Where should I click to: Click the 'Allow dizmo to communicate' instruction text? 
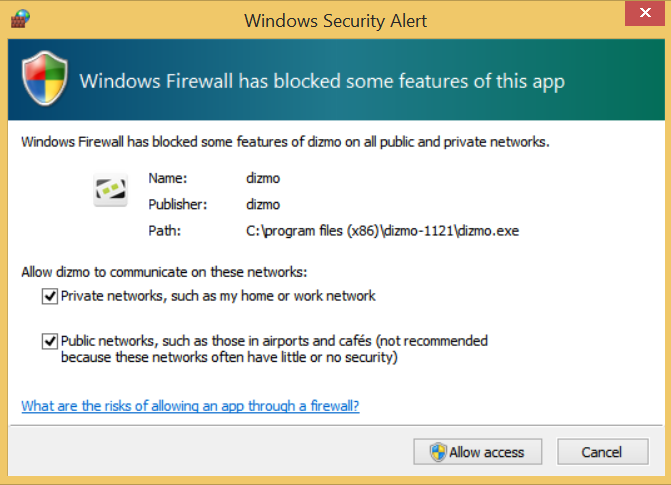[164, 272]
